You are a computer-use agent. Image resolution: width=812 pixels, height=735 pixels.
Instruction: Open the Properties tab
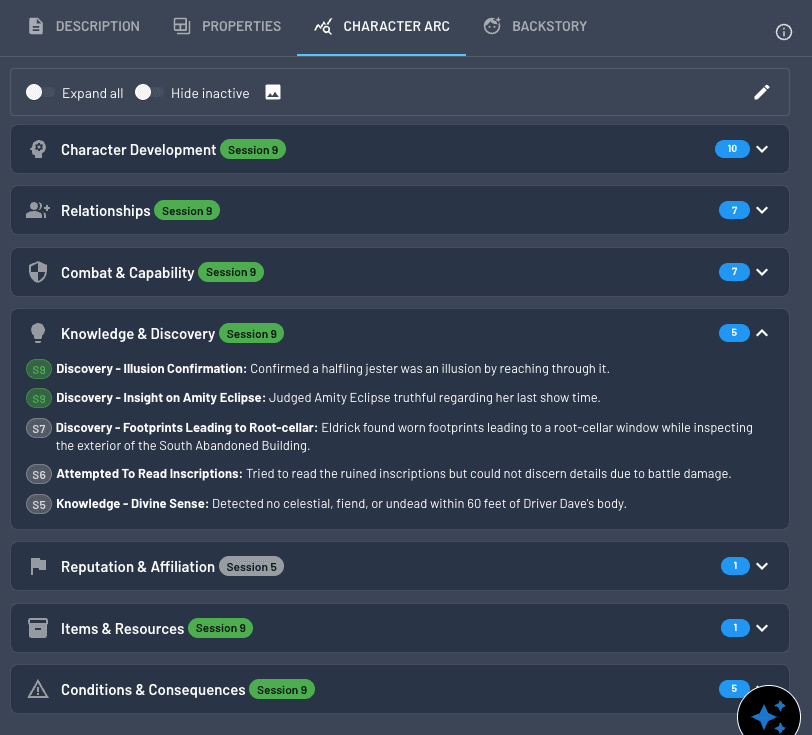(227, 26)
